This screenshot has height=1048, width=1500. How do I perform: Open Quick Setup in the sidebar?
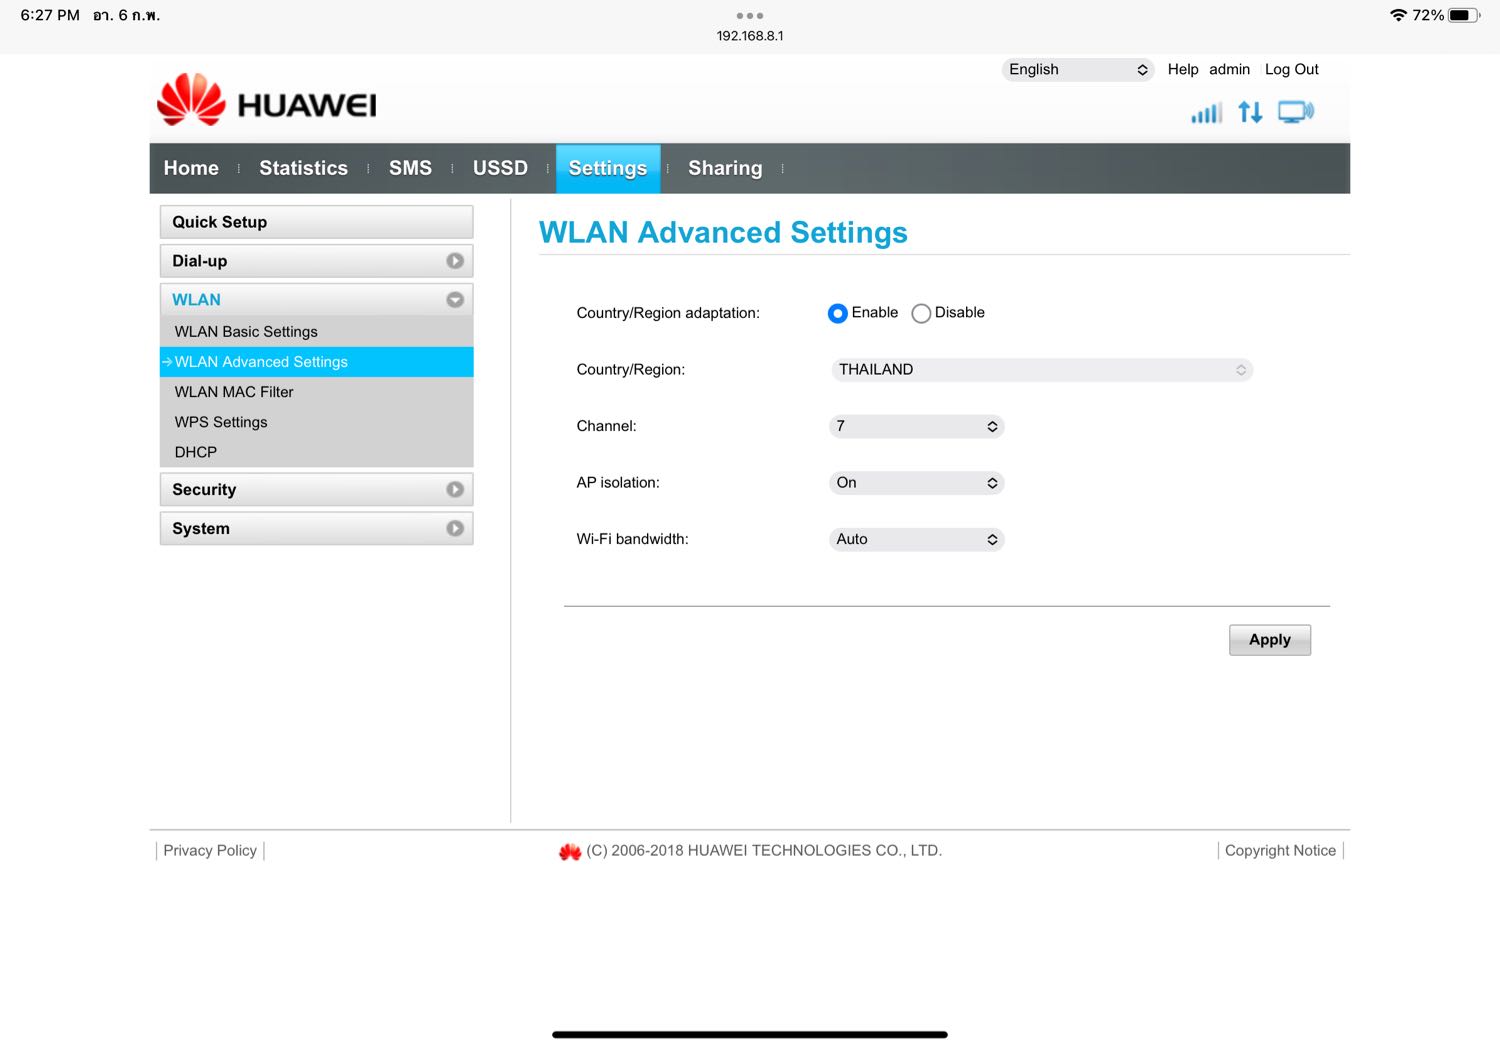pyautogui.click(x=316, y=222)
